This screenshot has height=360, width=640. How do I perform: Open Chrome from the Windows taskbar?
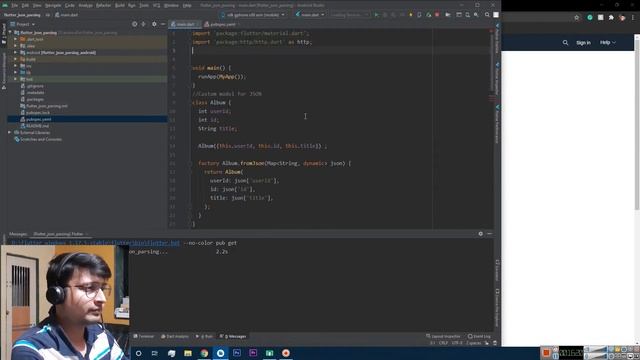coord(204,353)
